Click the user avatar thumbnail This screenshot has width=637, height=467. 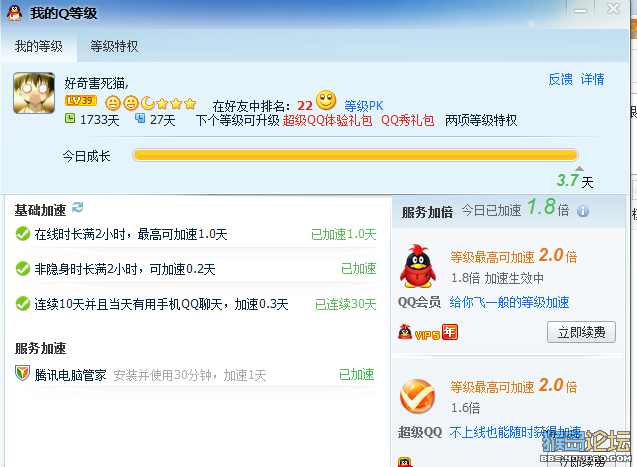34,93
